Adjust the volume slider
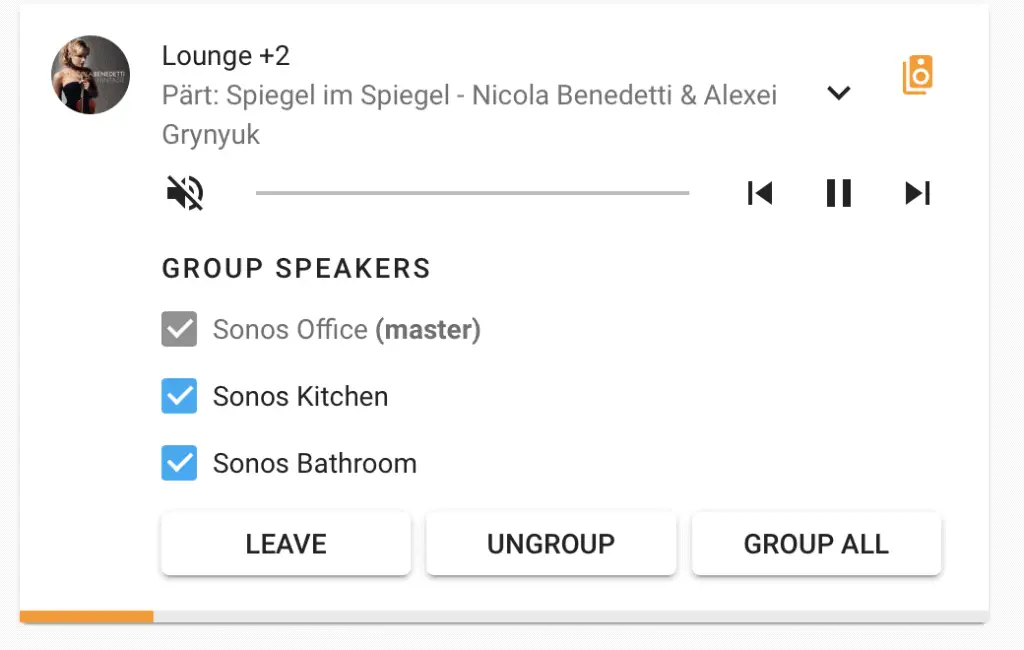The width and height of the screenshot is (1024, 650). coord(473,192)
